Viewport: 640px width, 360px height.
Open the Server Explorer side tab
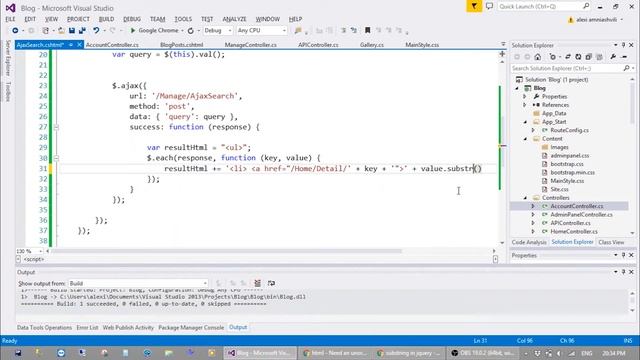[x=7, y=58]
